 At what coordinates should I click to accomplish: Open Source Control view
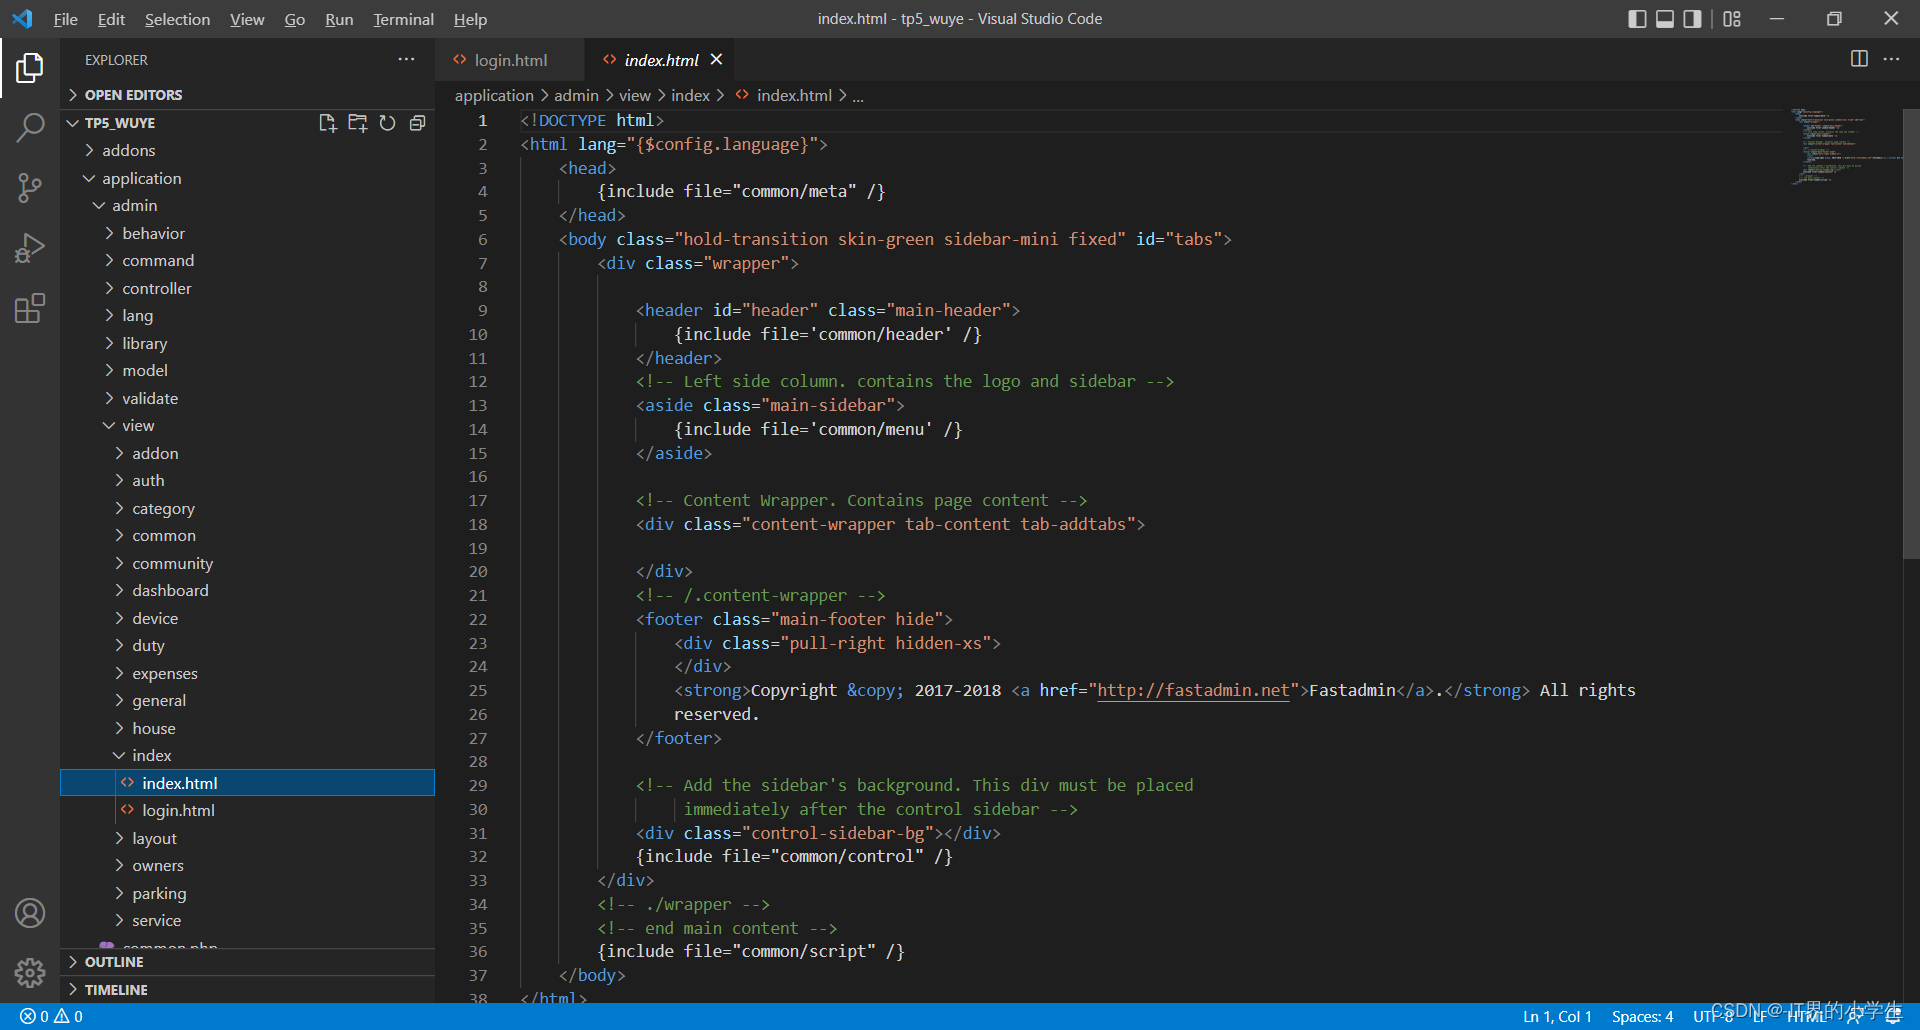click(x=30, y=188)
